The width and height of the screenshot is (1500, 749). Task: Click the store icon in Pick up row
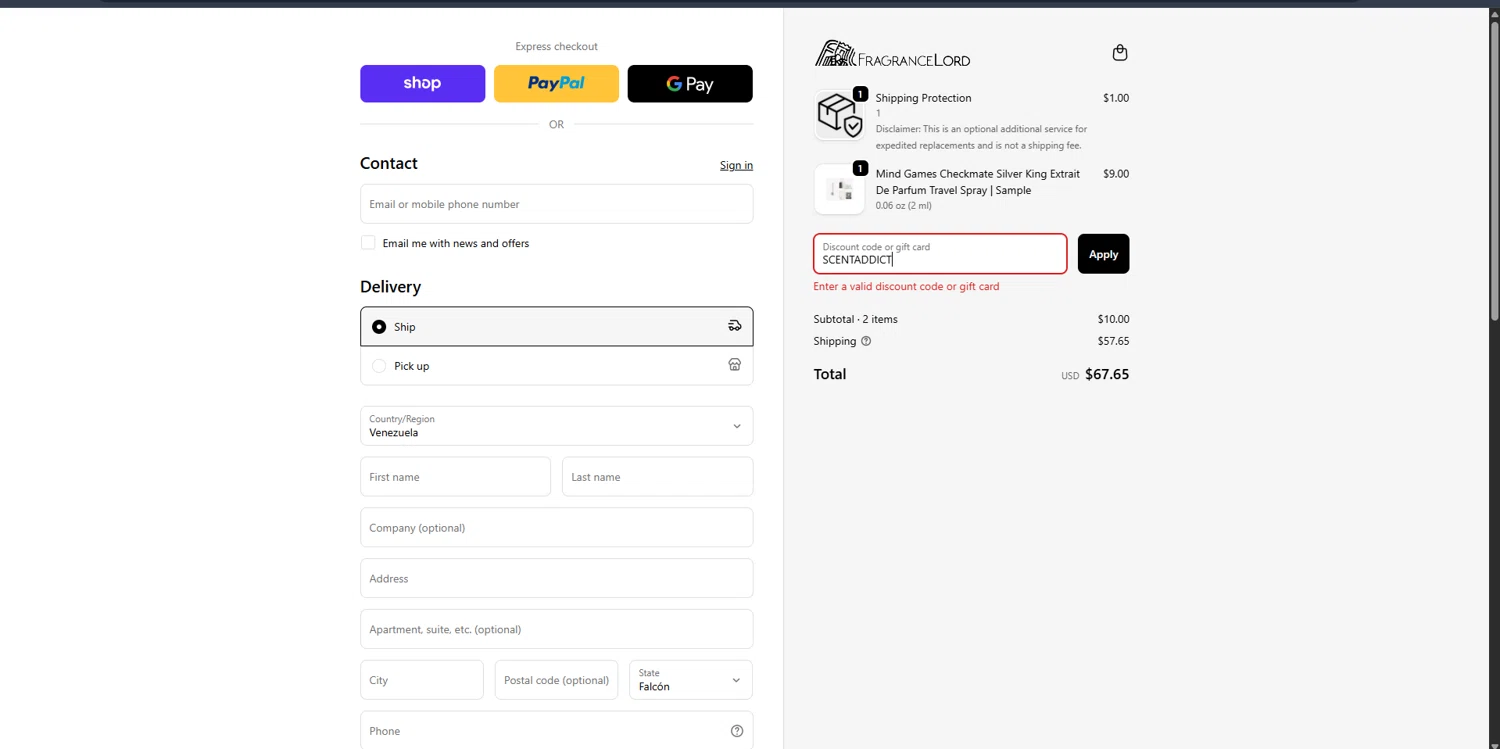coord(735,365)
